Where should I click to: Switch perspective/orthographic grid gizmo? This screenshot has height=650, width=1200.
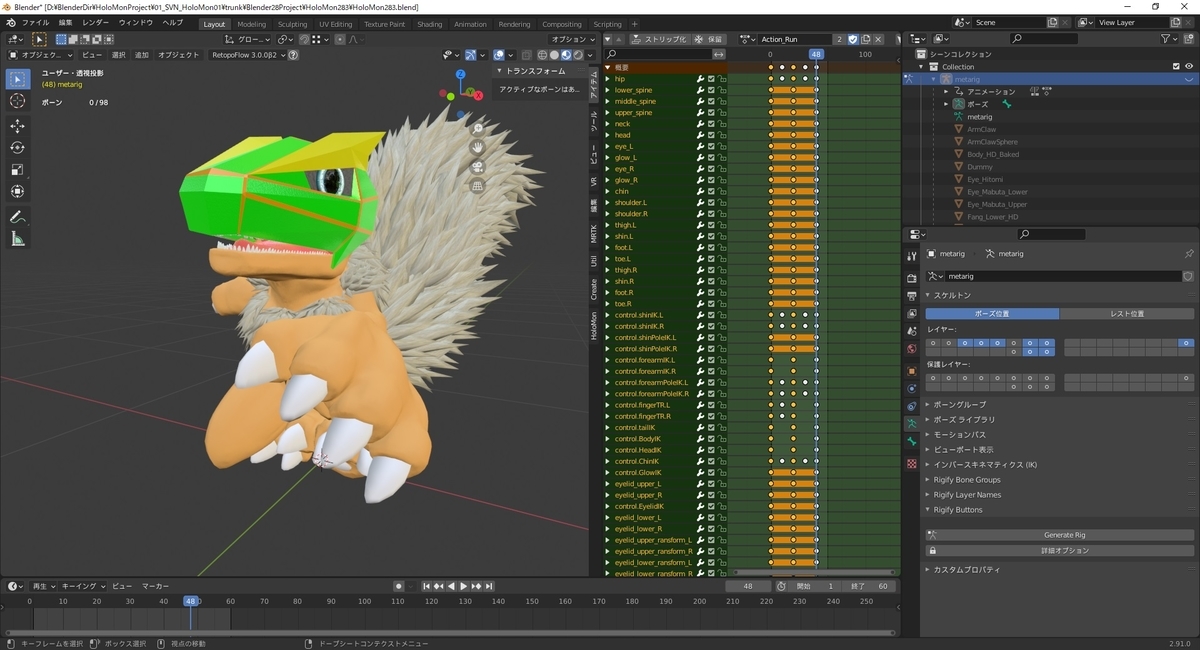point(478,186)
